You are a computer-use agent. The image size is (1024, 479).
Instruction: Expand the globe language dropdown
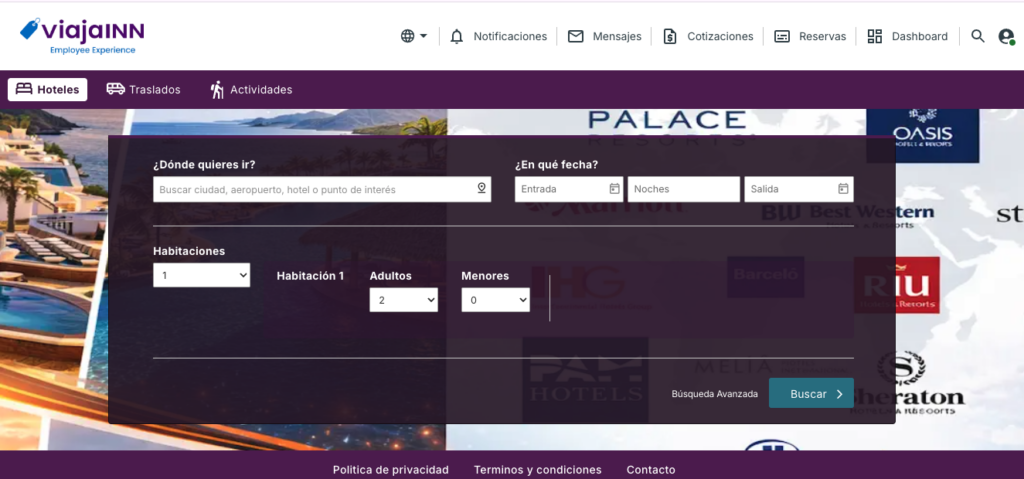414,37
